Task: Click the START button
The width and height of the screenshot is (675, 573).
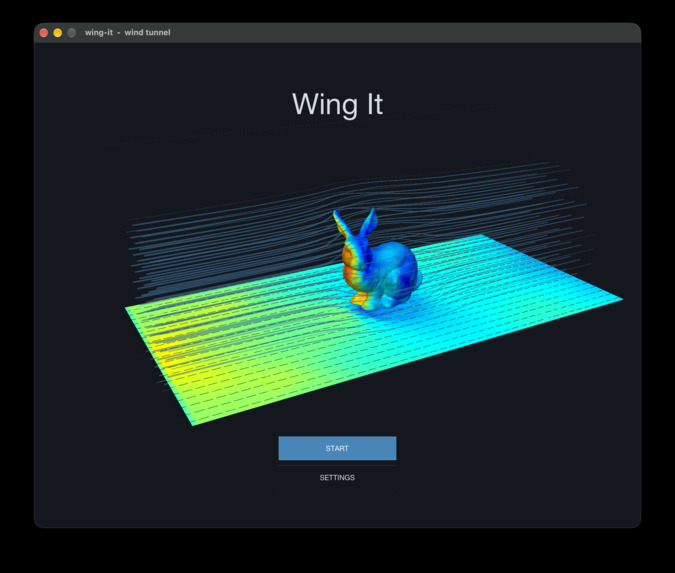Action: point(337,448)
